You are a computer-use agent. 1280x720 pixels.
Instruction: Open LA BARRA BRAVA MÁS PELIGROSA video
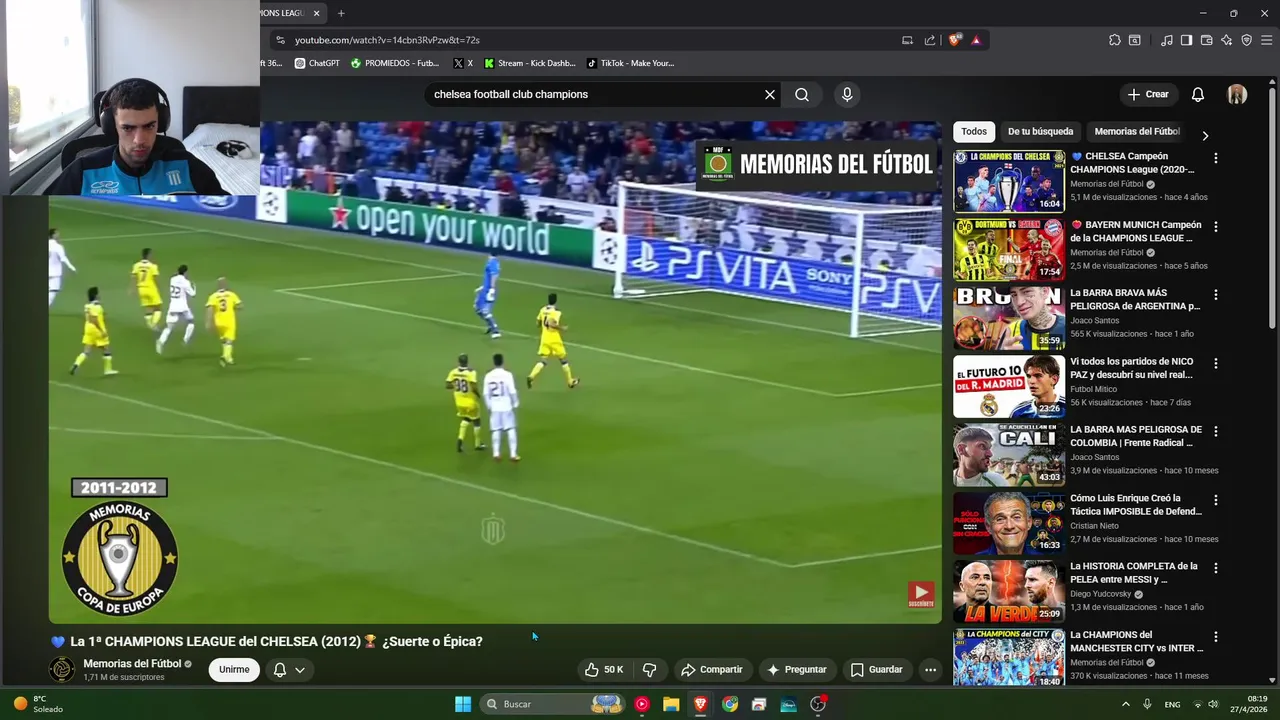(1134, 299)
